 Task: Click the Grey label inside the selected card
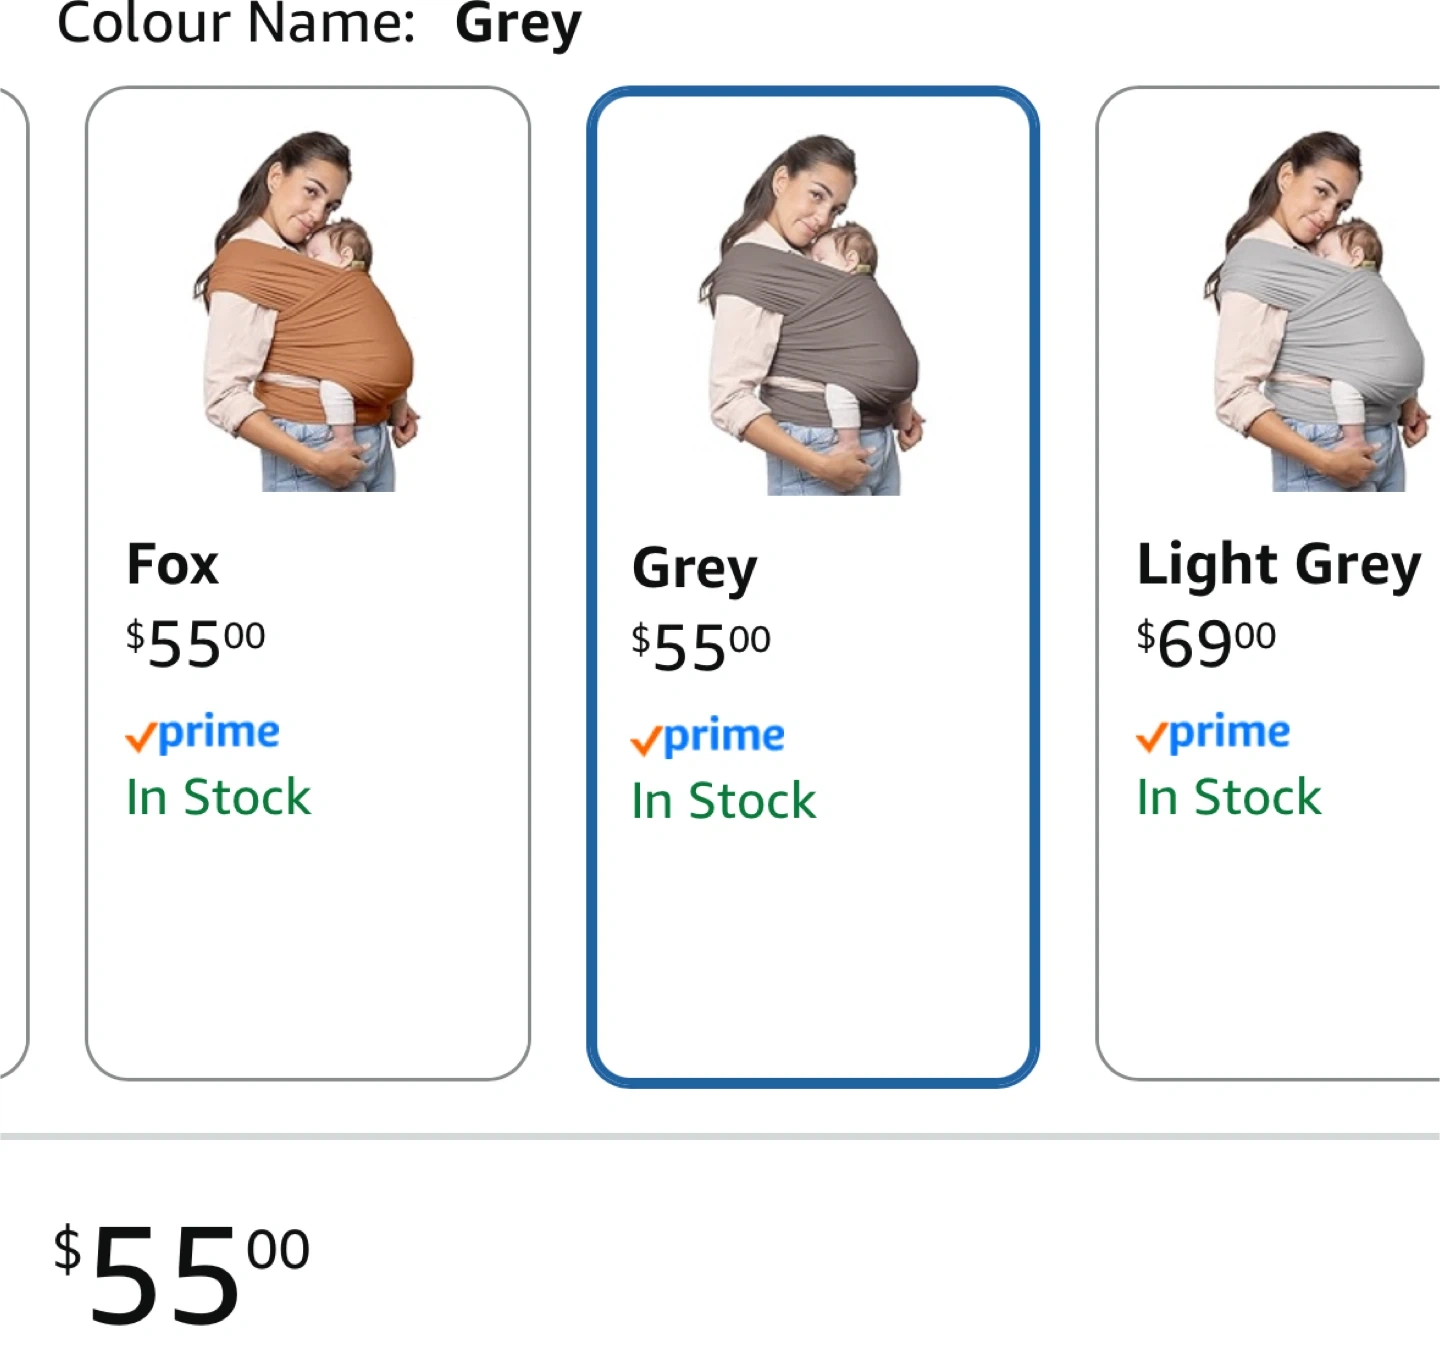point(694,568)
